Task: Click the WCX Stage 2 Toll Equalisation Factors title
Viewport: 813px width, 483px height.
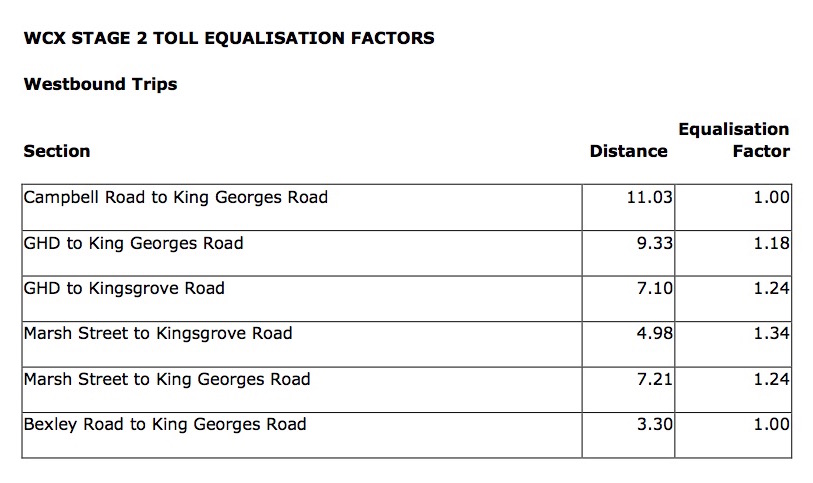Action: coord(228,39)
